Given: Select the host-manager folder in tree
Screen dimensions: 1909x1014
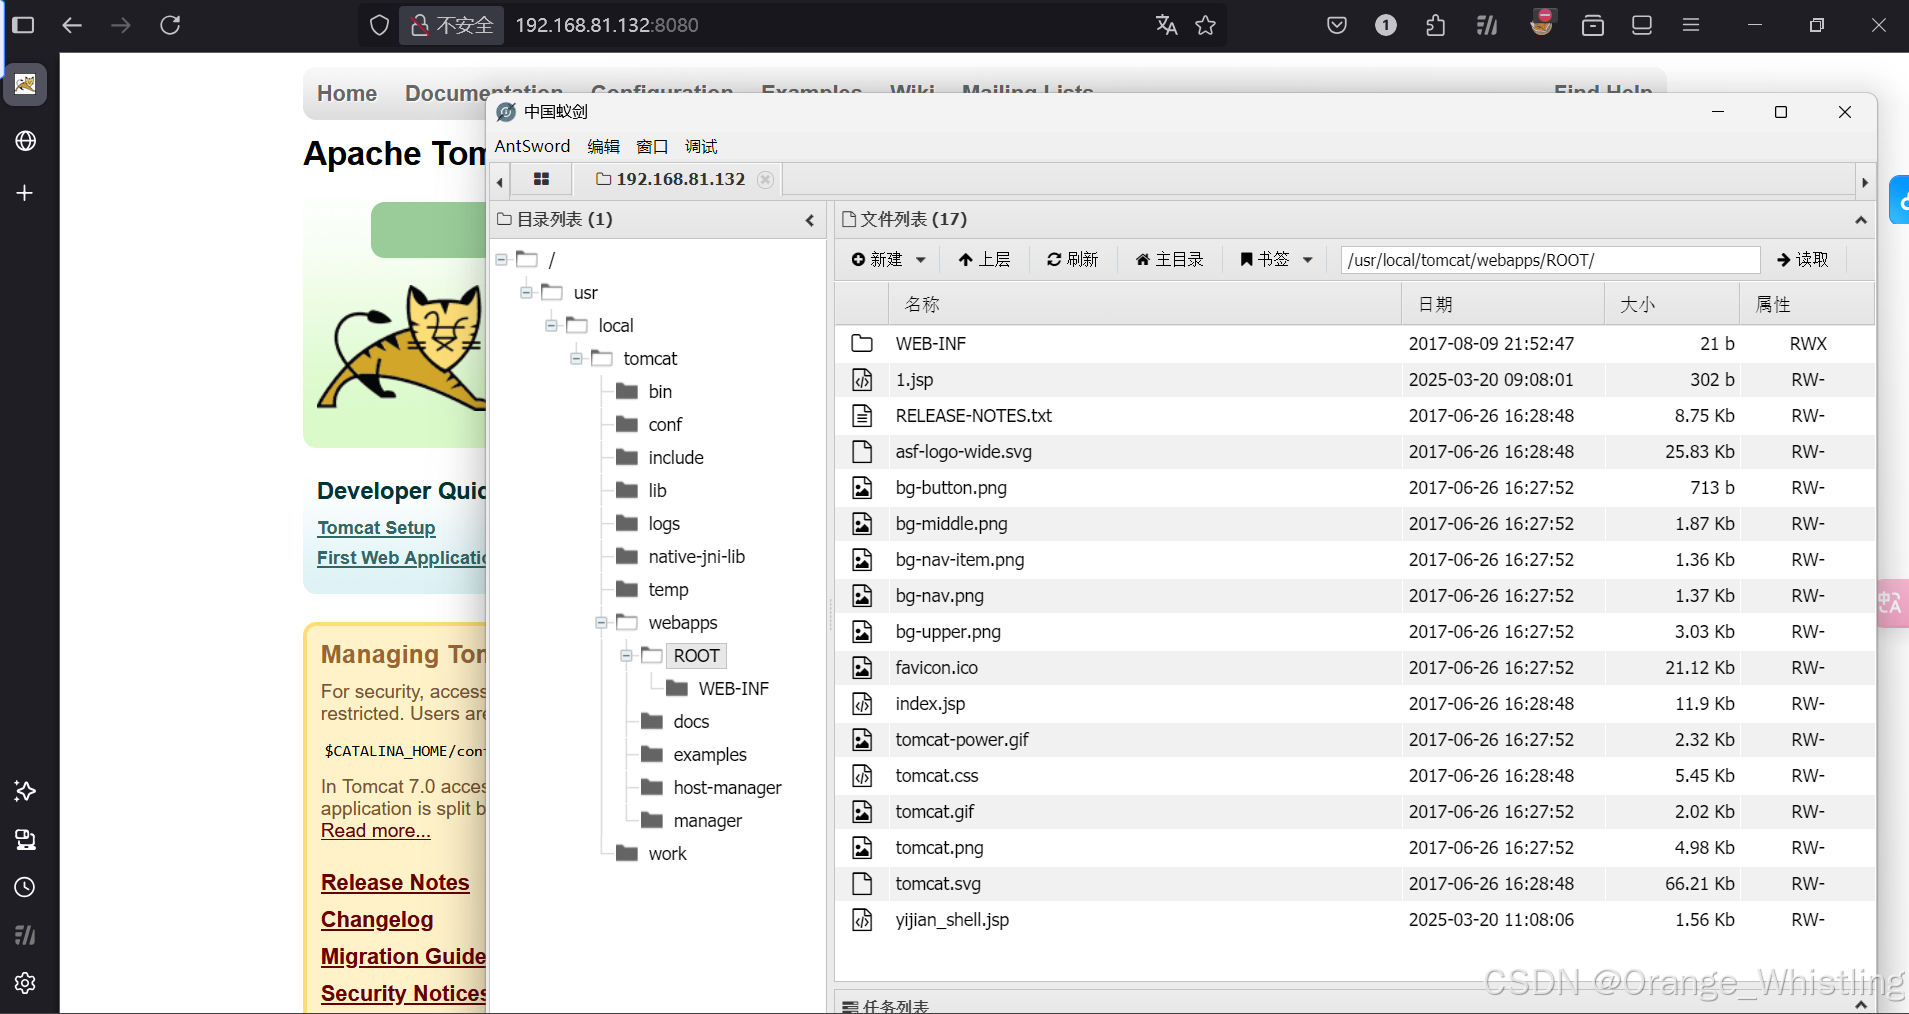Looking at the screenshot, I should 727,788.
